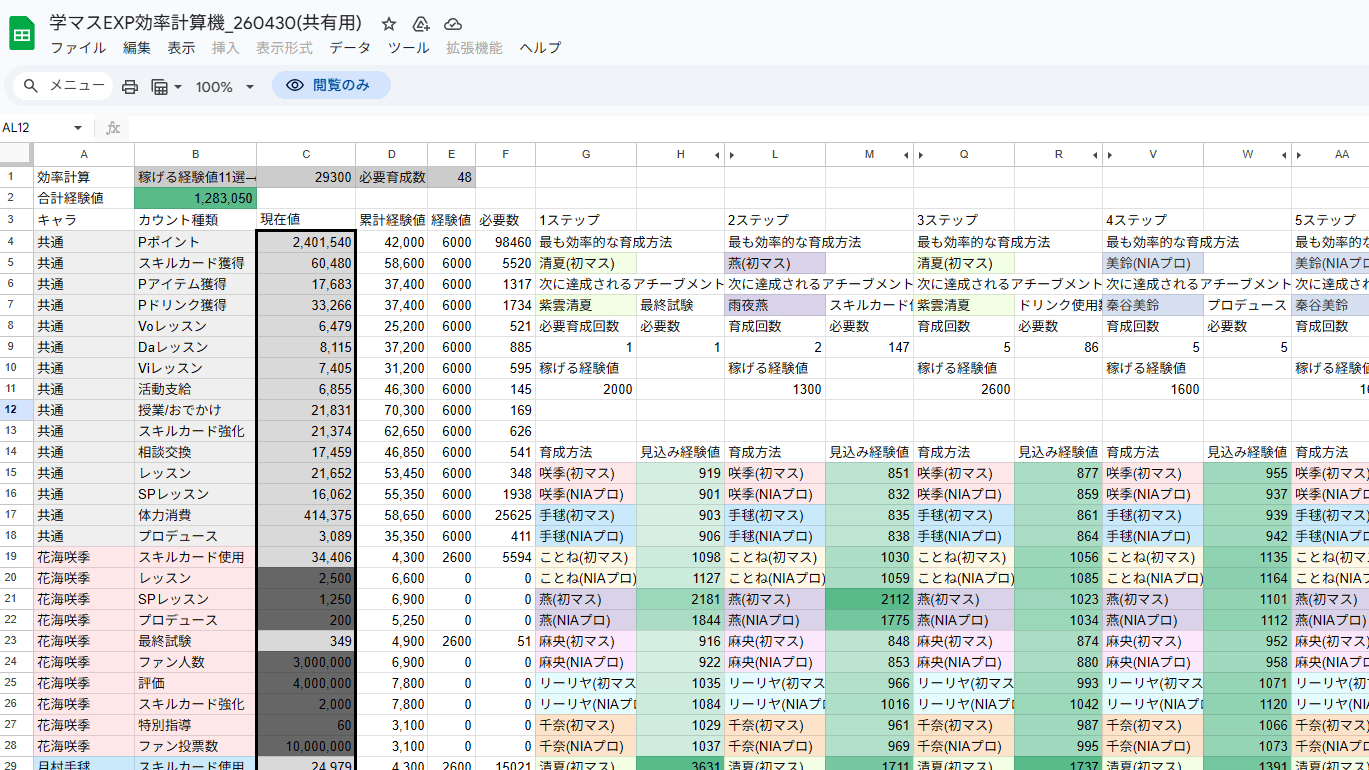Select the 体力消費 cell
1369x770 pixels.
click(x=195, y=515)
